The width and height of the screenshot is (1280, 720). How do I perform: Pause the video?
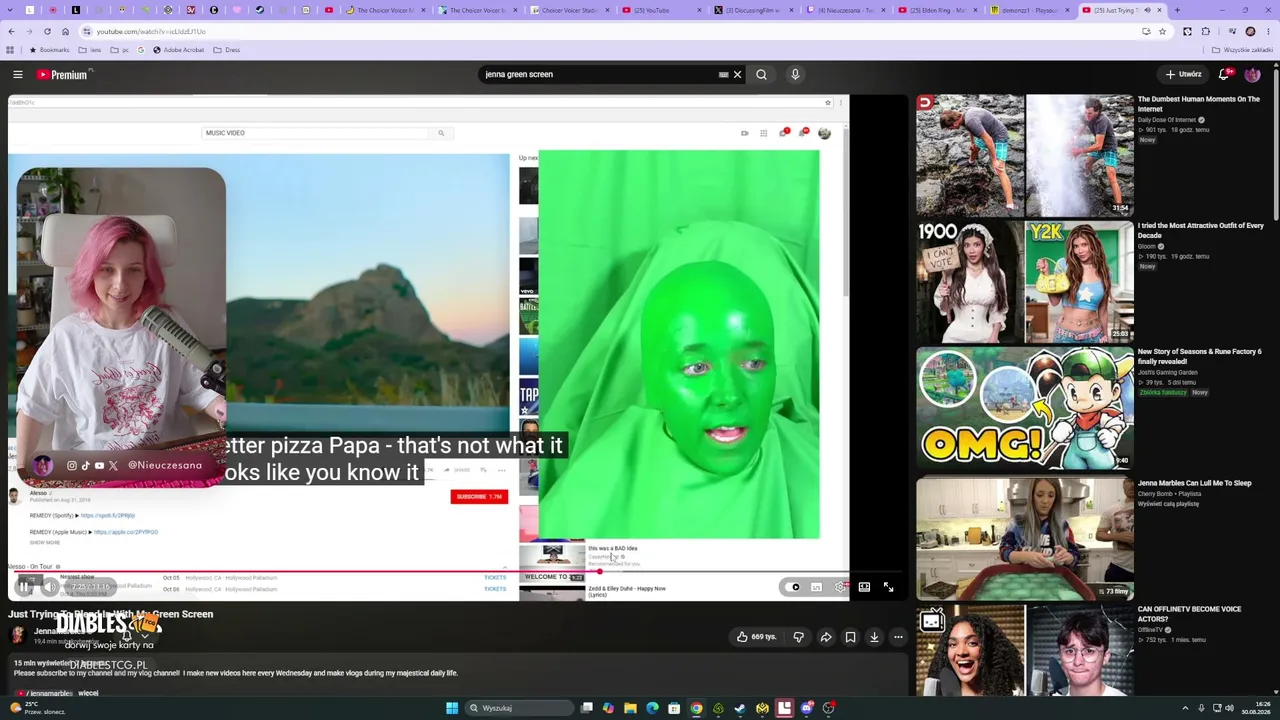[x=24, y=587]
